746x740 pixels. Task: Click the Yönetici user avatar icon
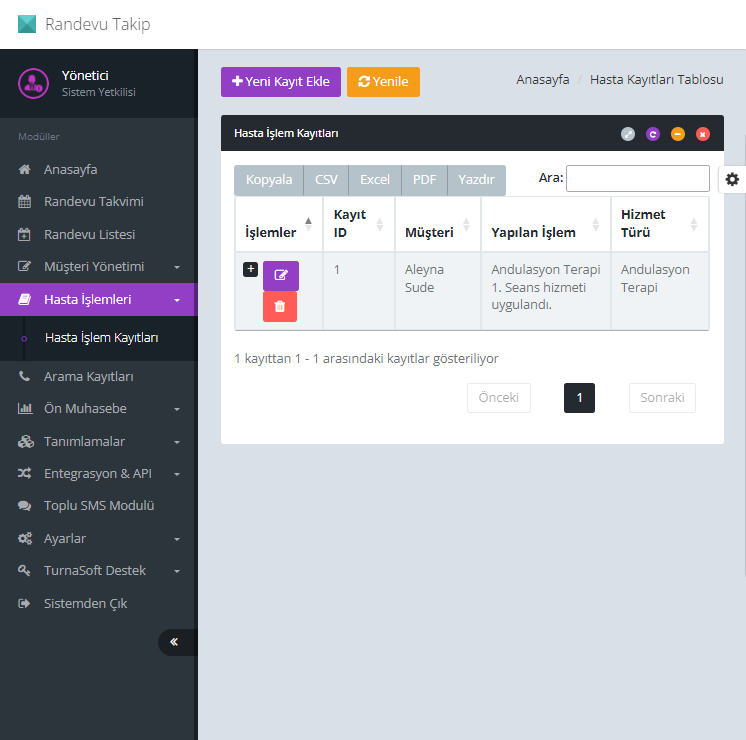coord(34,83)
